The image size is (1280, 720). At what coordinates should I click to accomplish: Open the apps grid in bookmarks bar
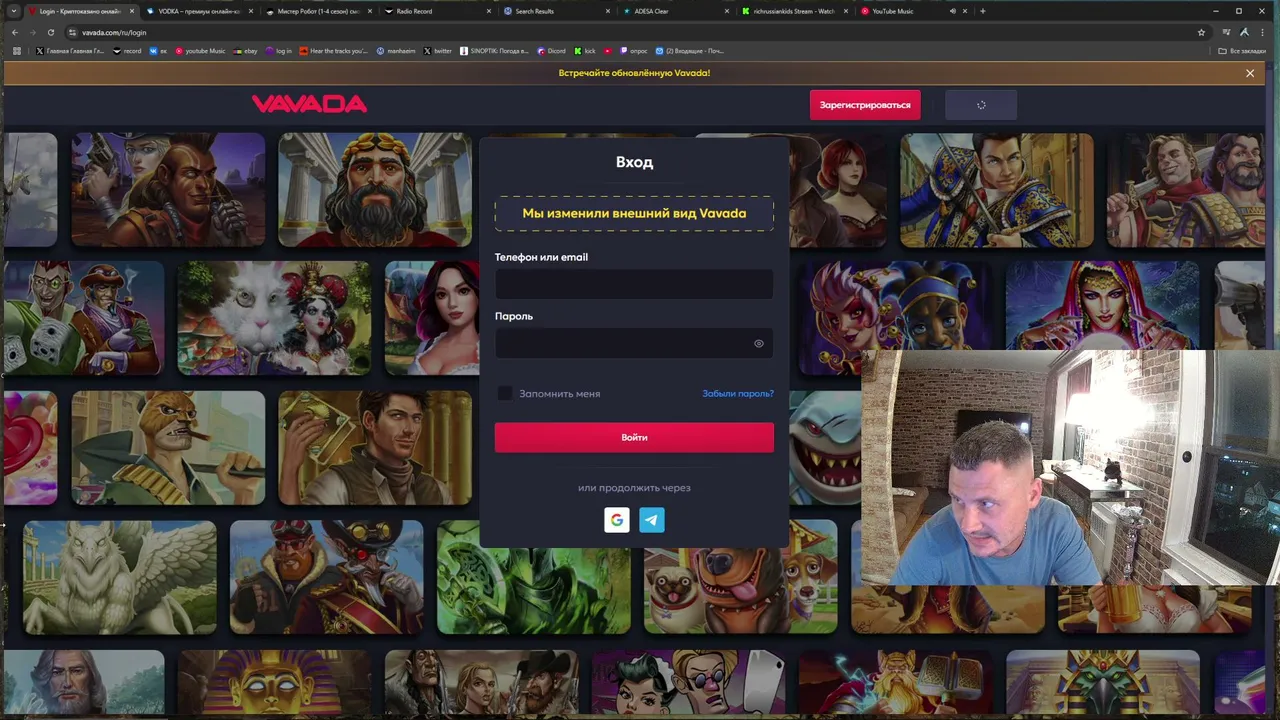coord(16,51)
